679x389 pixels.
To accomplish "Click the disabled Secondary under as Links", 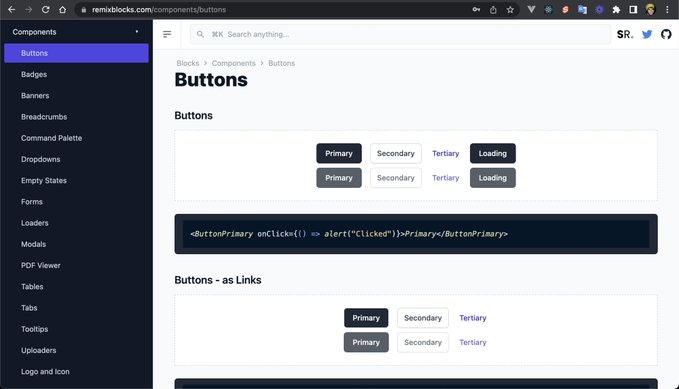I will (x=423, y=343).
